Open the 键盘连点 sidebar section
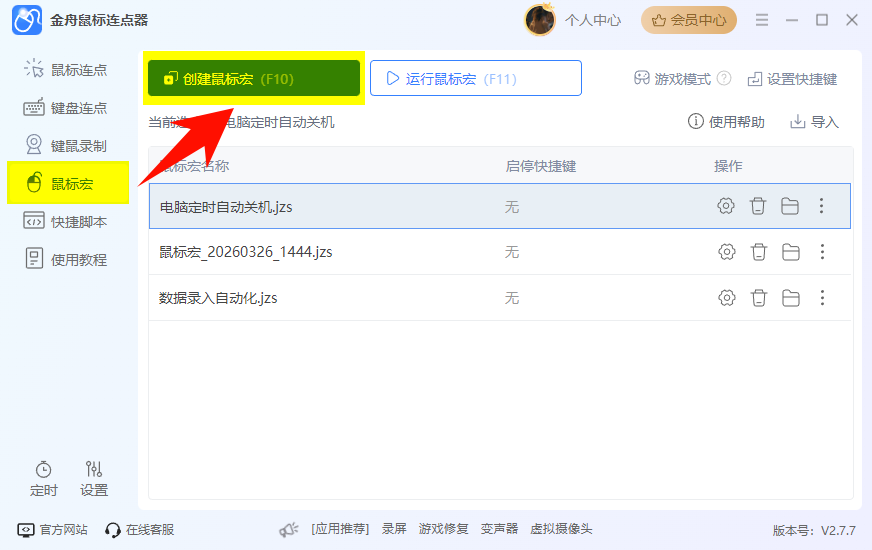Image resolution: width=872 pixels, height=550 pixels. 66,108
